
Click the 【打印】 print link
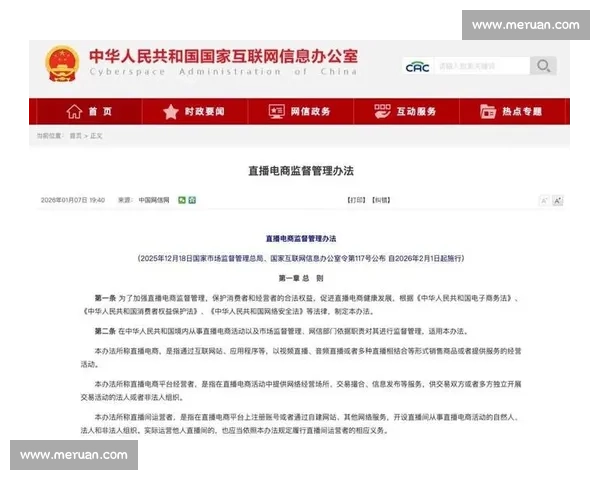(356, 200)
